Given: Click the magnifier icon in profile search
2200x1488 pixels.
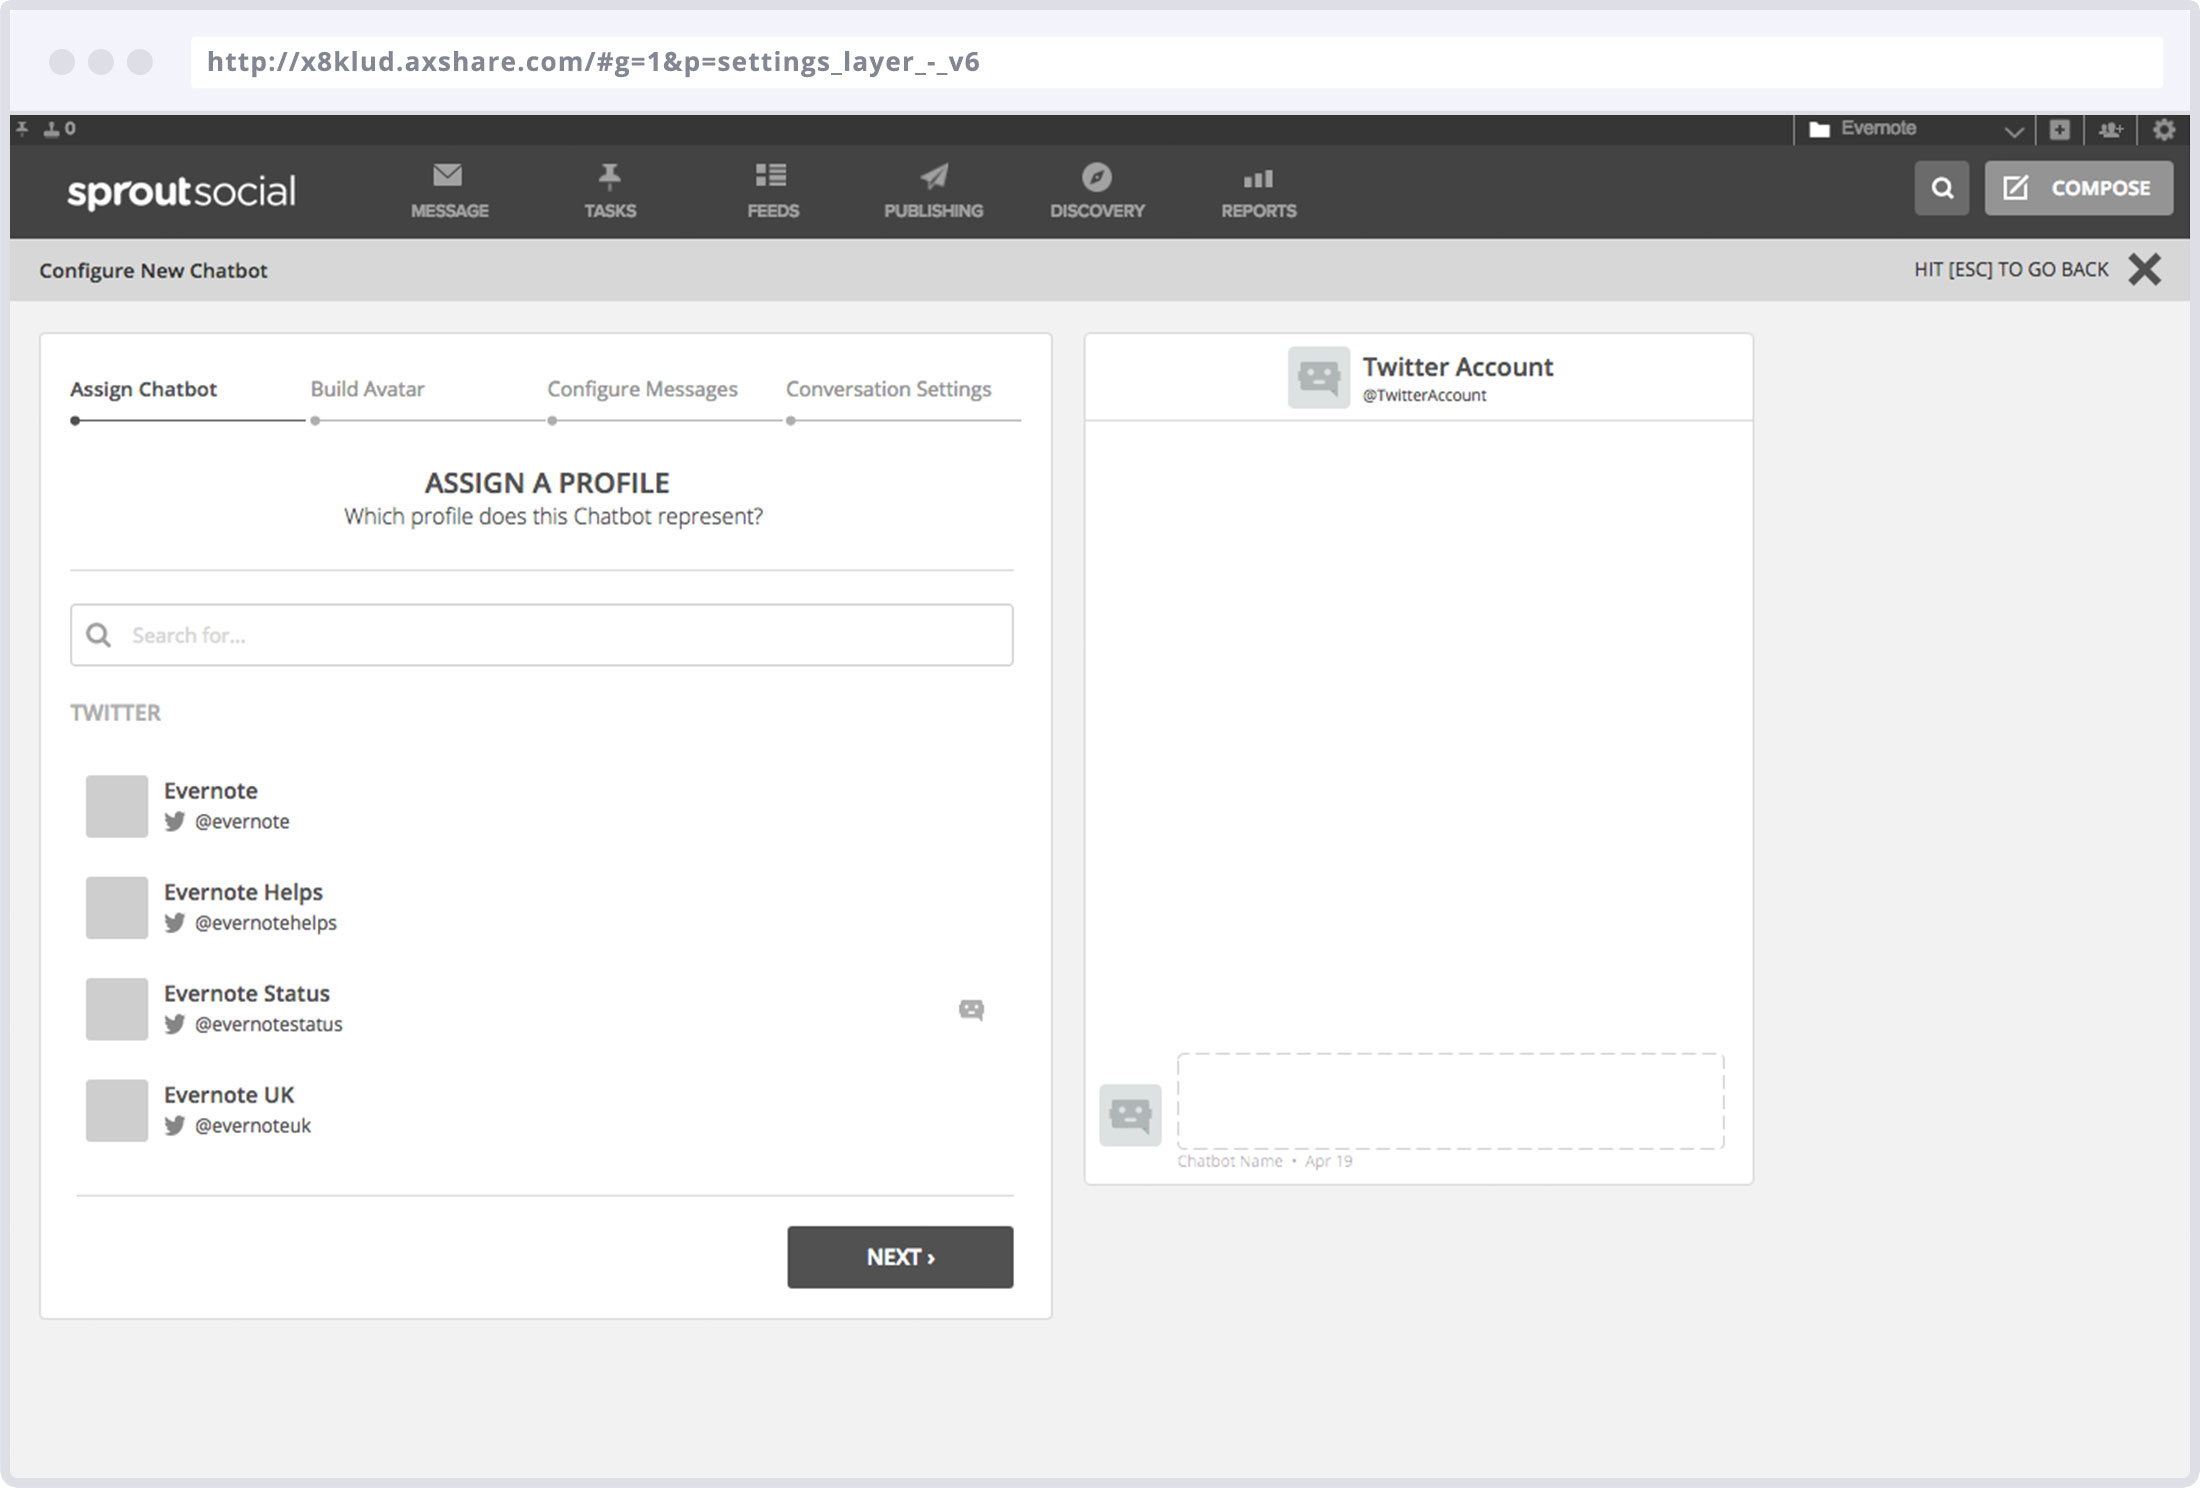Looking at the screenshot, I should coord(98,635).
